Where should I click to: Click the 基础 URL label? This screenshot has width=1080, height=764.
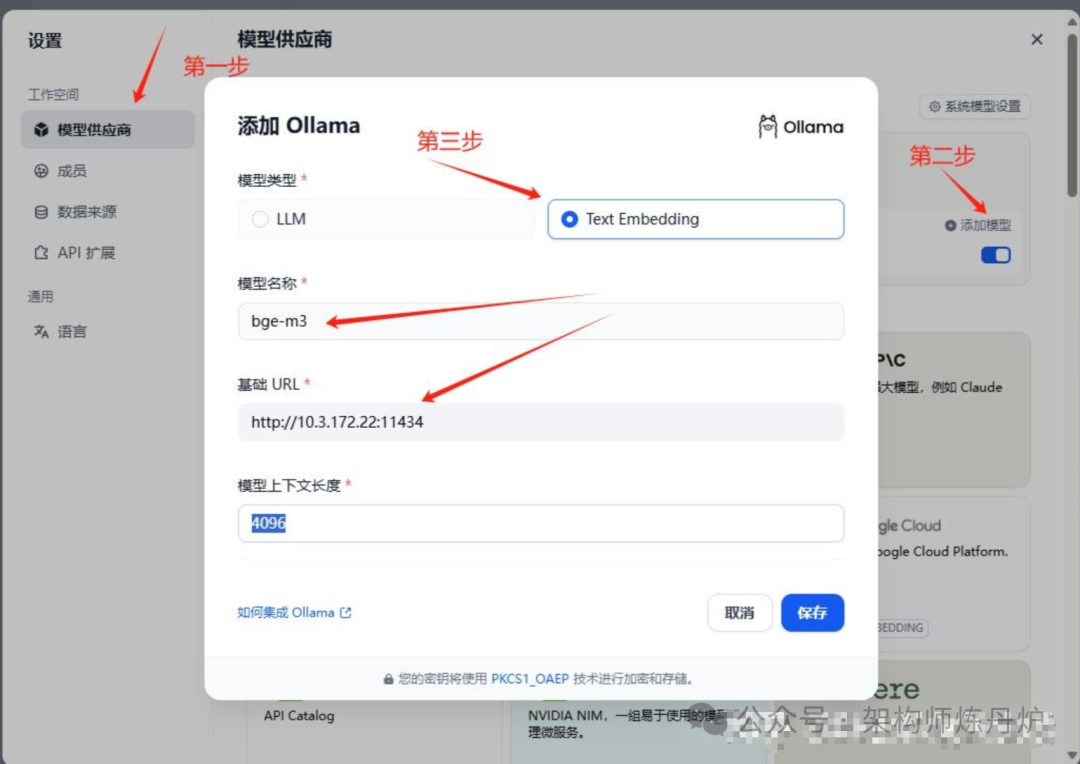tap(268, 384)
